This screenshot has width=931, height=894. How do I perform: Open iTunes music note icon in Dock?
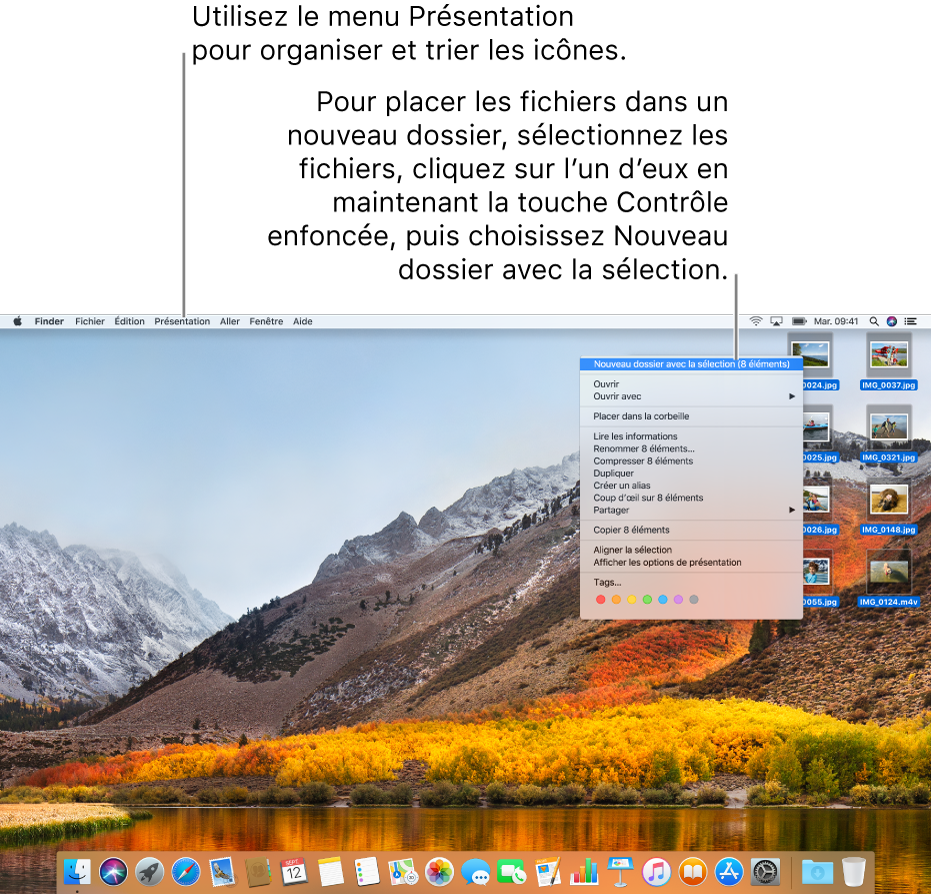(x=657, y=872)
